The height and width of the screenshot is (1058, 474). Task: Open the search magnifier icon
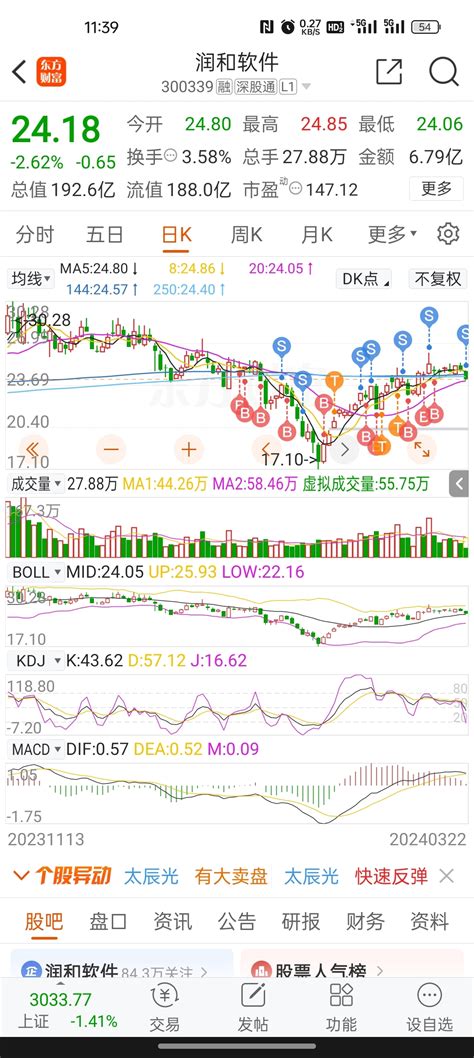(x=444, y=71)
